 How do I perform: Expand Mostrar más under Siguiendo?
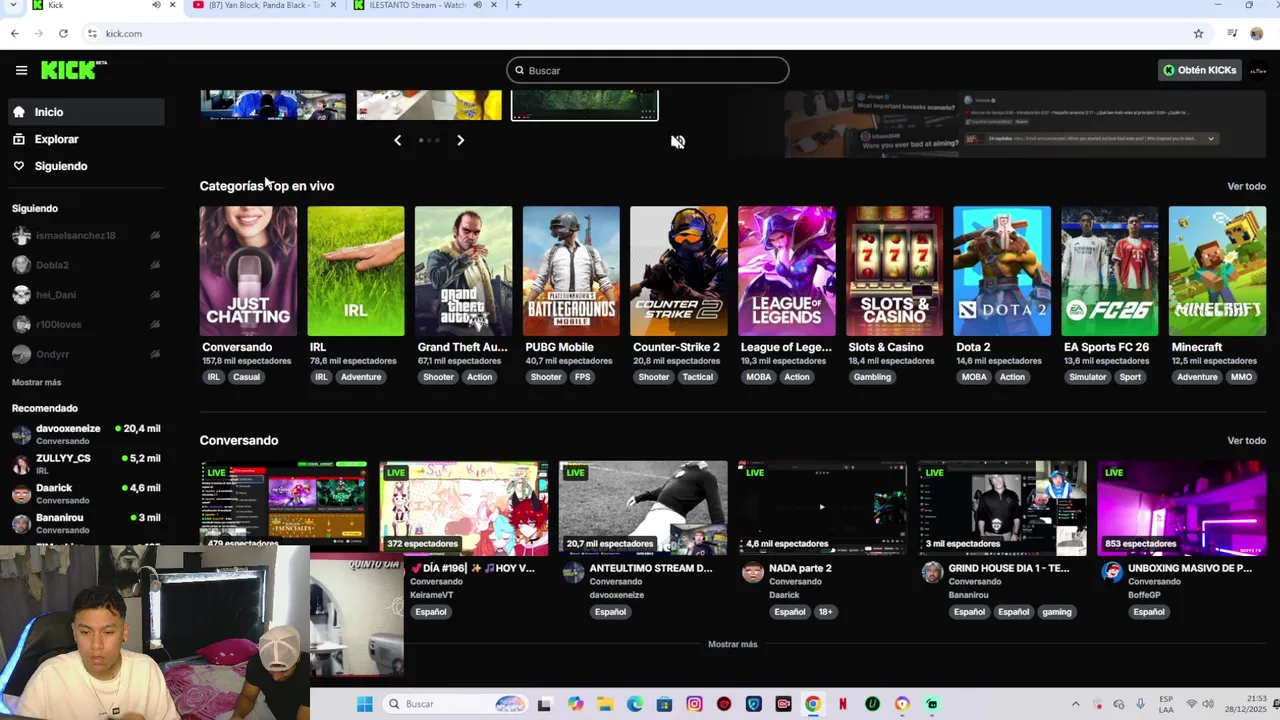click(36, 382)
